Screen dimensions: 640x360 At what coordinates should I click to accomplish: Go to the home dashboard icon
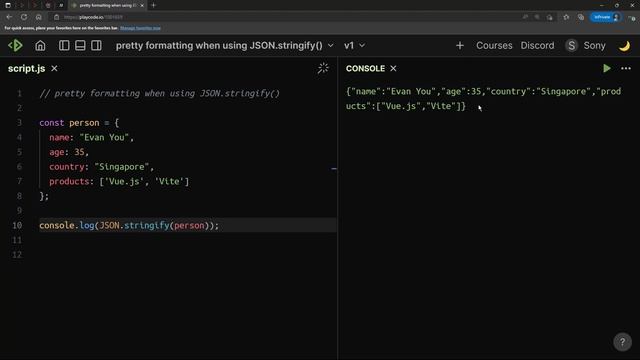click(x=40, y=45)
